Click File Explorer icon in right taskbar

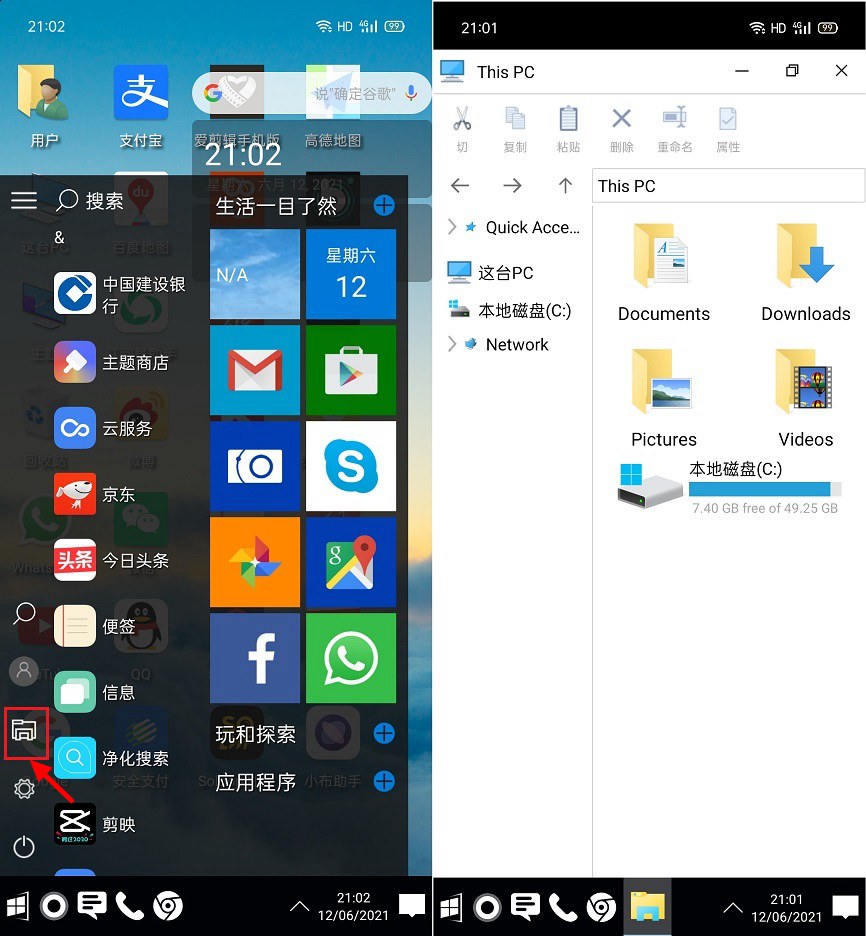point(648,907)
